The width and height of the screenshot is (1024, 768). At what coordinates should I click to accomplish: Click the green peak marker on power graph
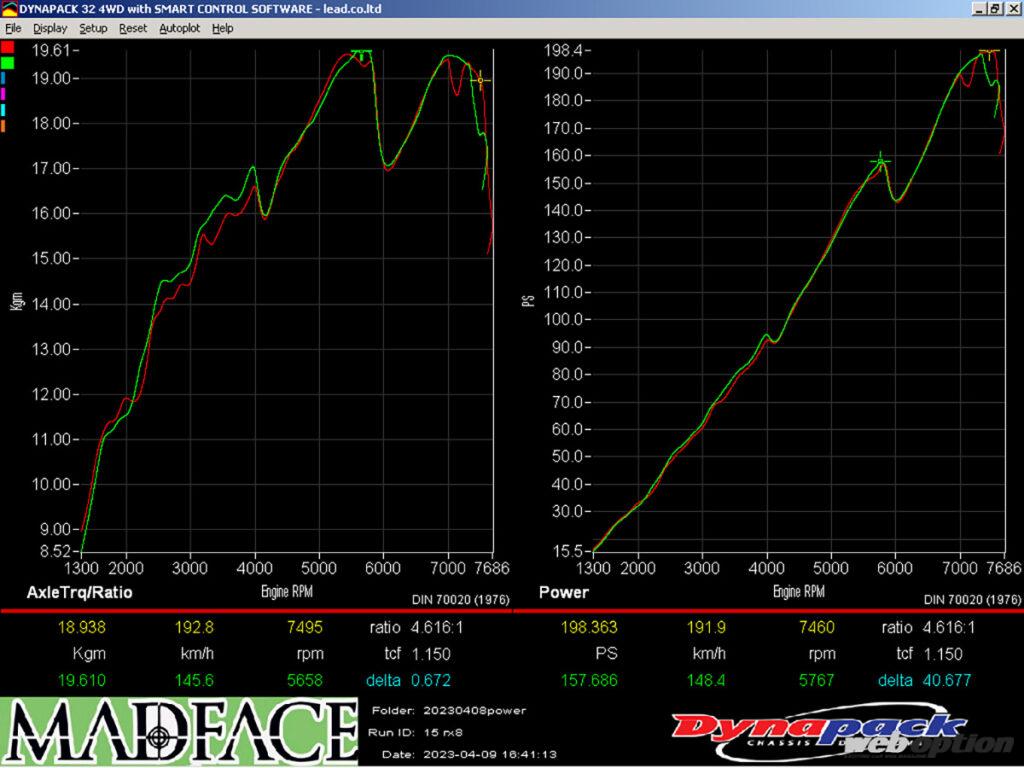(x=880, y=161)
